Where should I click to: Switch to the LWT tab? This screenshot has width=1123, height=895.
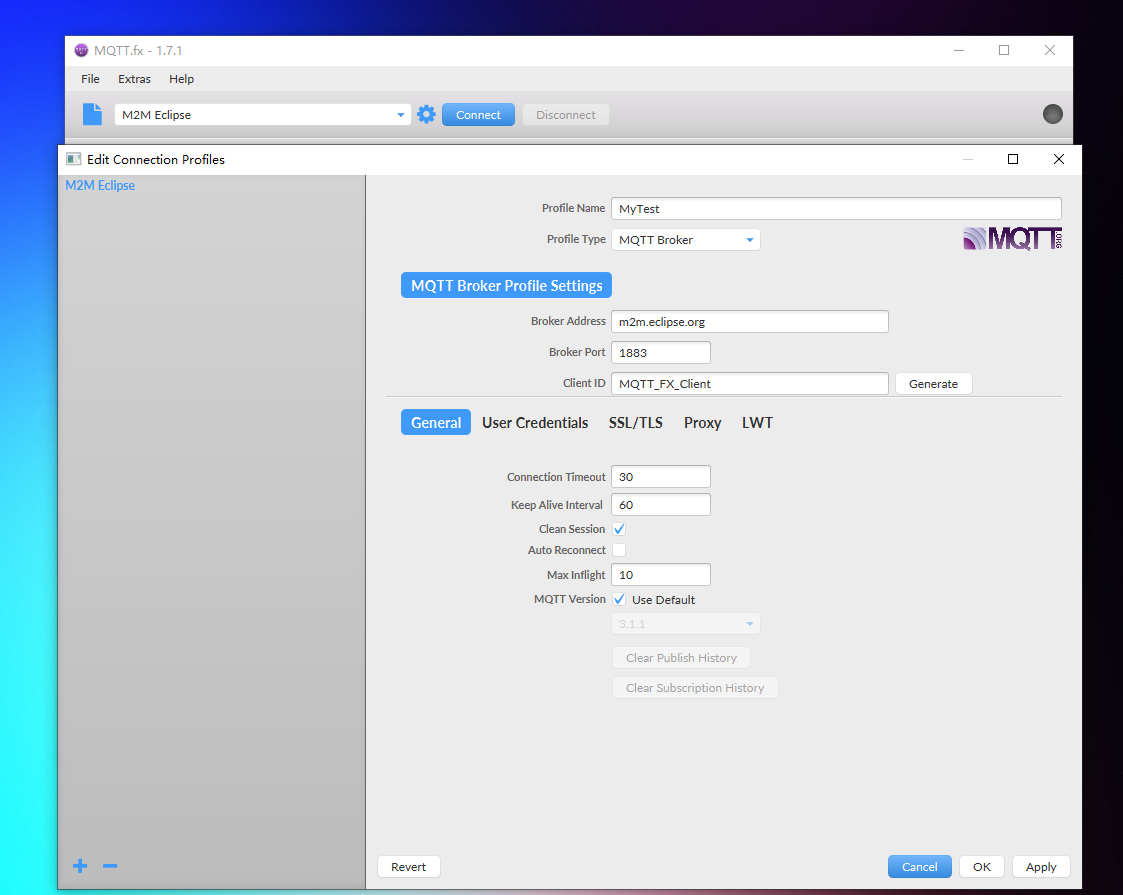[757, 422]
